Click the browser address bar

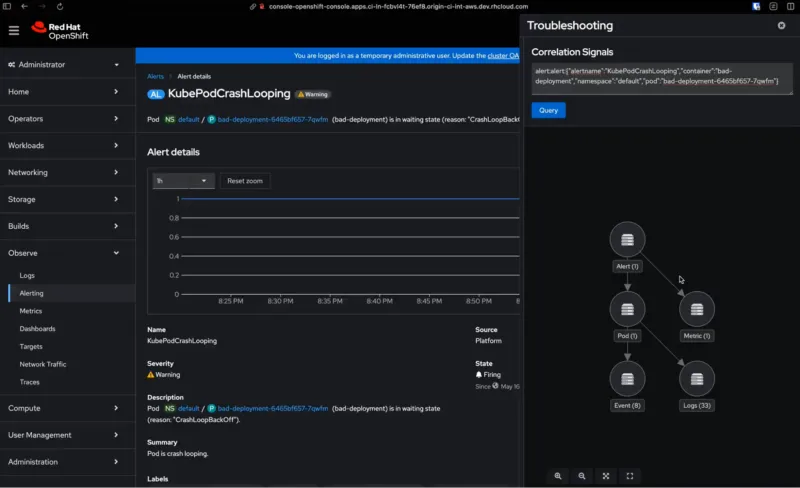pyautogui.click(x=398, y=7)
